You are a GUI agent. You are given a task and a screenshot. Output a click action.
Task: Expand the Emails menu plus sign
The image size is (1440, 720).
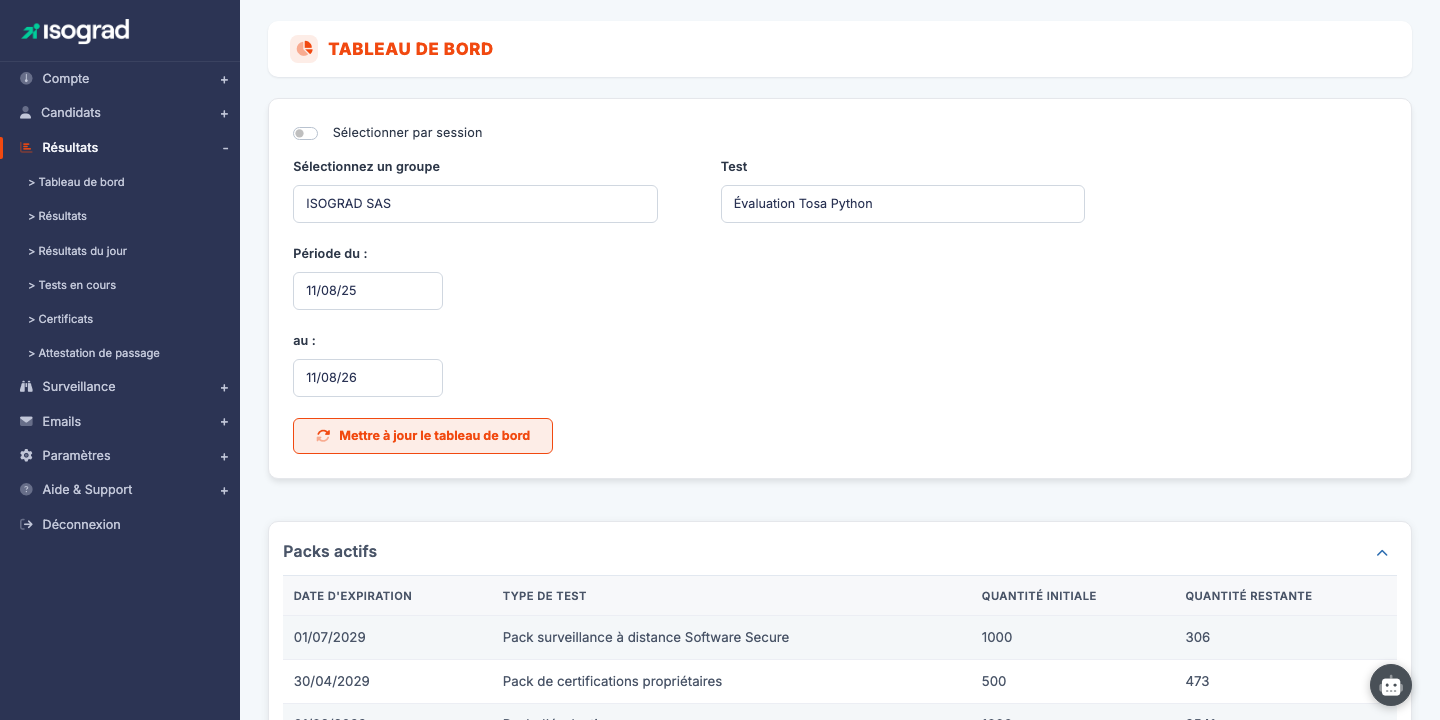pos(224,422)
